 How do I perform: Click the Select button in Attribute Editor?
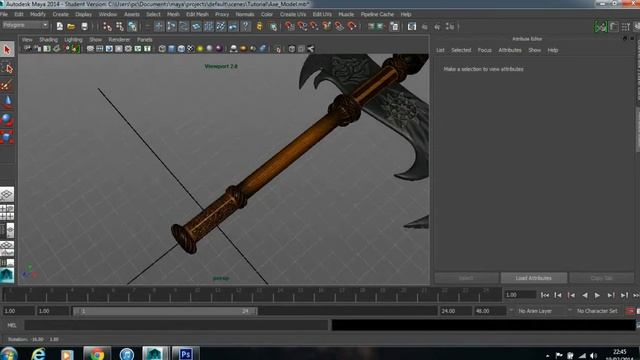(466, 278)
